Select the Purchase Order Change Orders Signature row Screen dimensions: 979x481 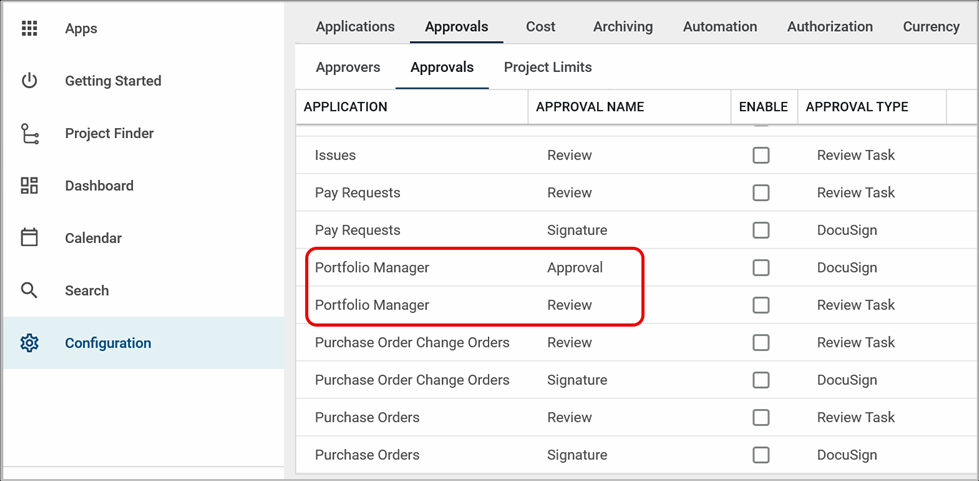[x=412, y=380]
